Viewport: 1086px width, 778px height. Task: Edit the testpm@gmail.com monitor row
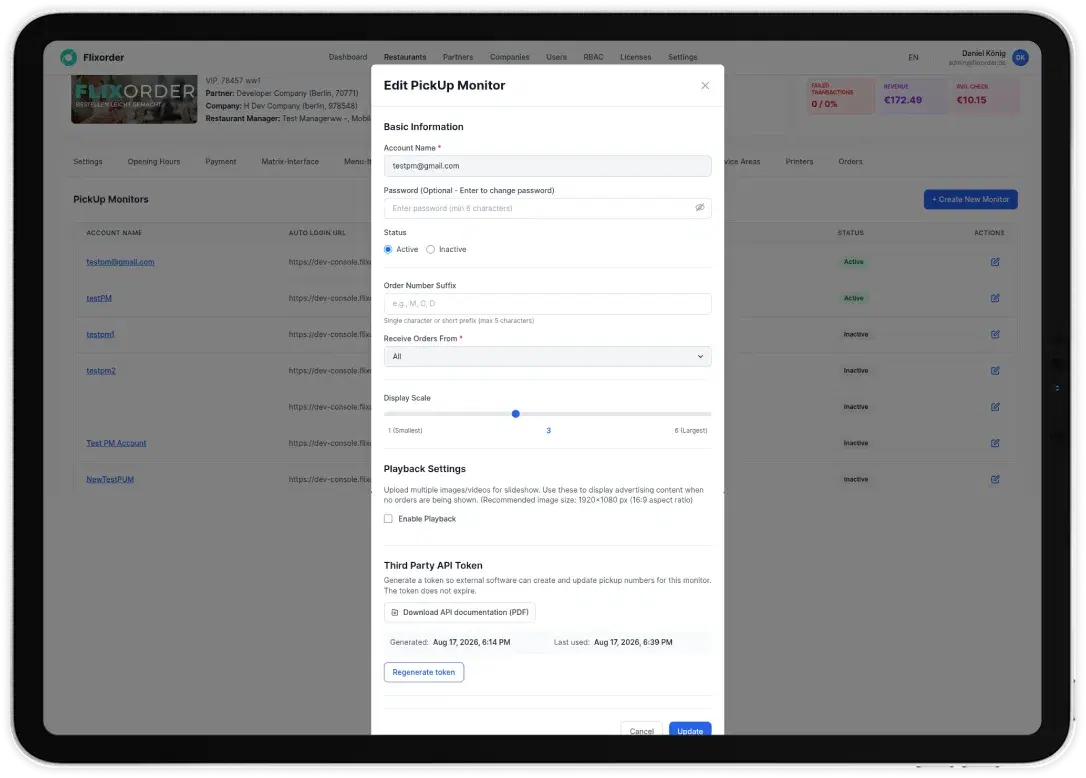pyautogui.click(x=995, y=262)
